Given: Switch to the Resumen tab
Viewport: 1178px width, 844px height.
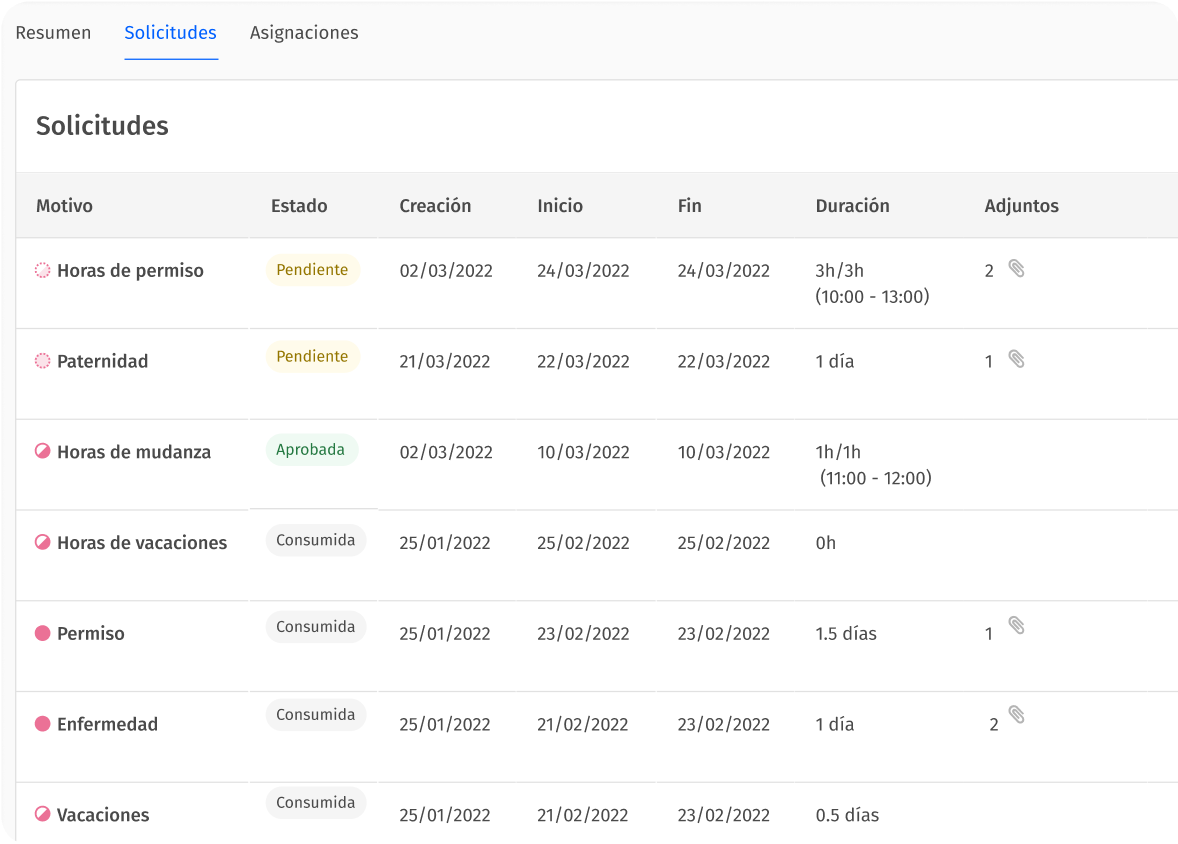Looking at the screenshot, I should pyautogui.click(x=53, y=33).
